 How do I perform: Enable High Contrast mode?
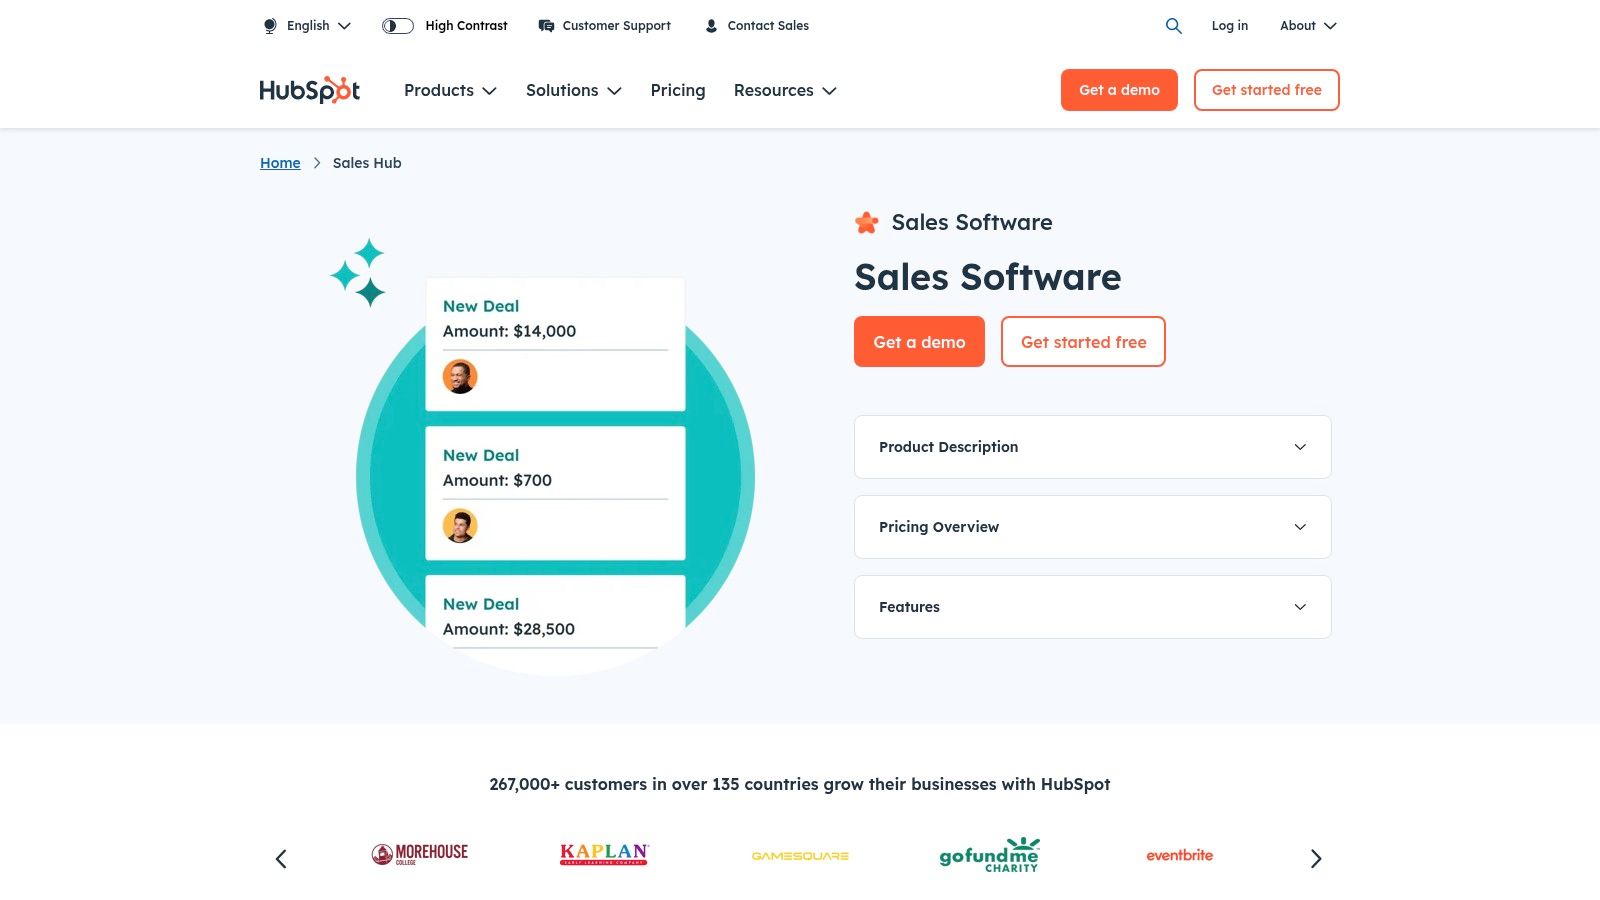coord(396,26)
